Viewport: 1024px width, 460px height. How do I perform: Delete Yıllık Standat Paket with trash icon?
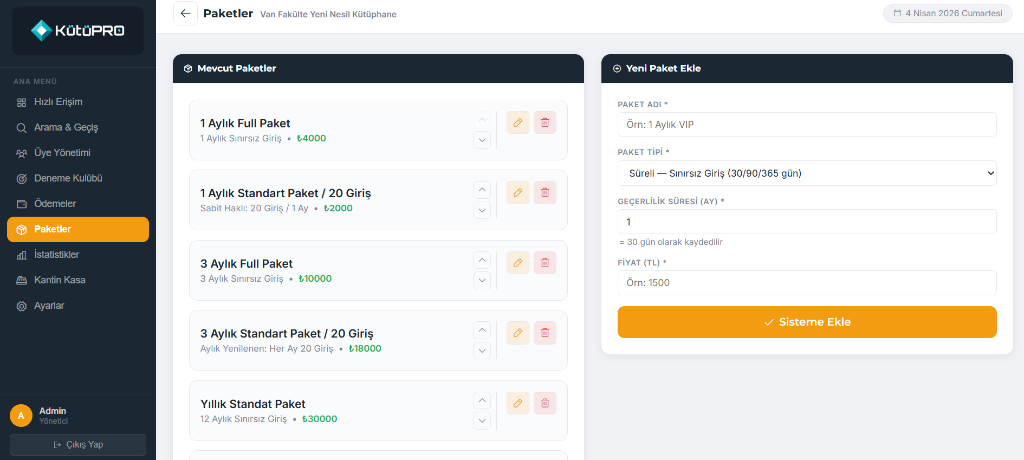click(545, 403)
